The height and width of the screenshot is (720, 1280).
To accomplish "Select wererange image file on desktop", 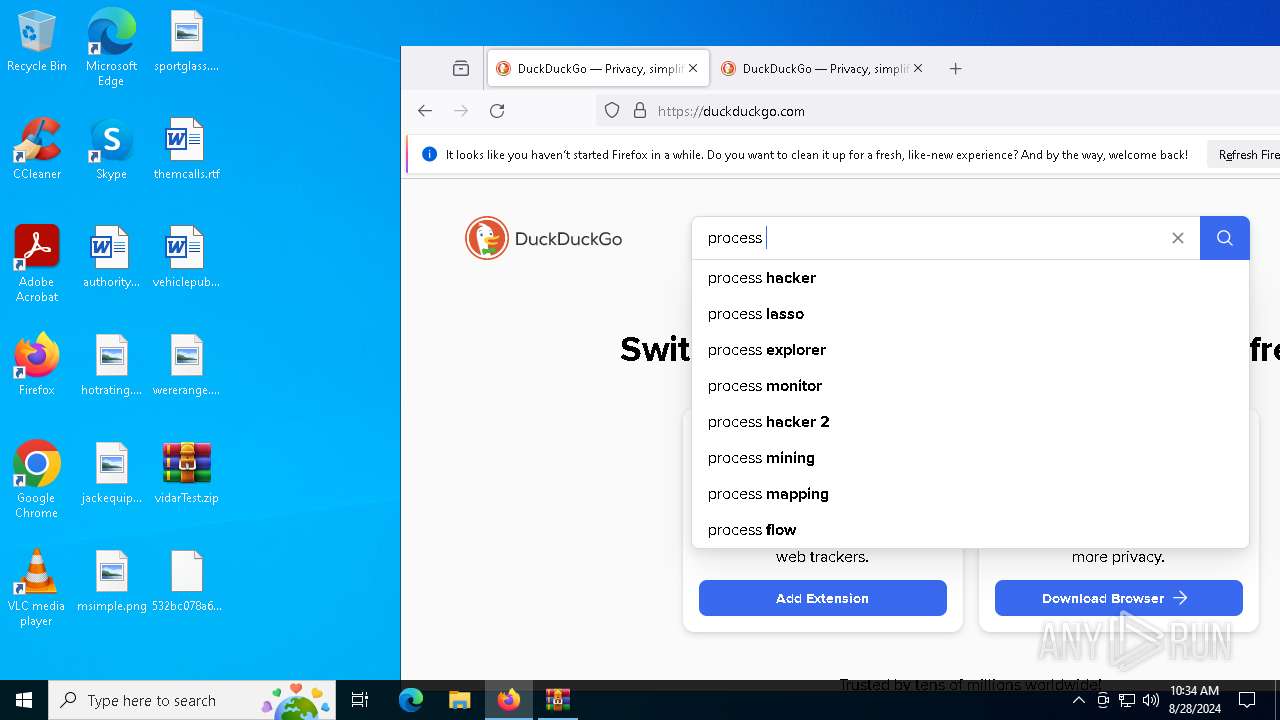I will [186, 366].
